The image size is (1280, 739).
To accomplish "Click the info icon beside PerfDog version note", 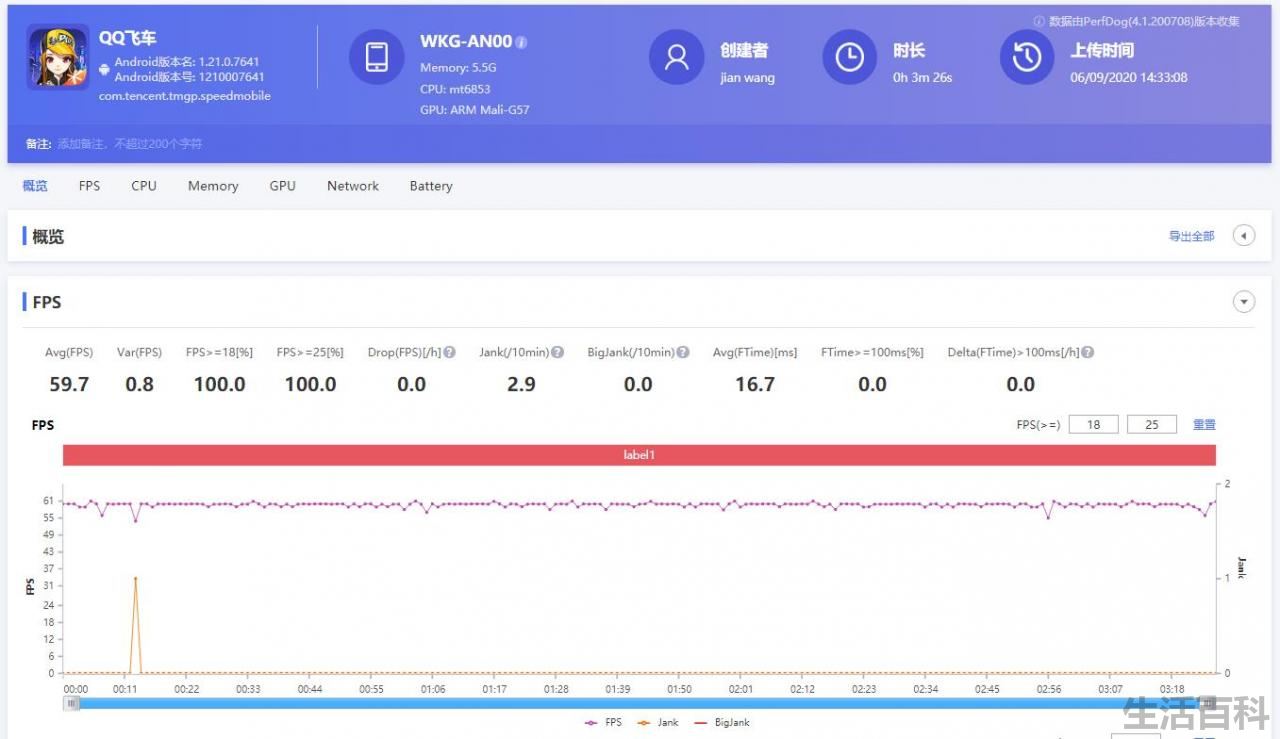I will point(1039,21).
